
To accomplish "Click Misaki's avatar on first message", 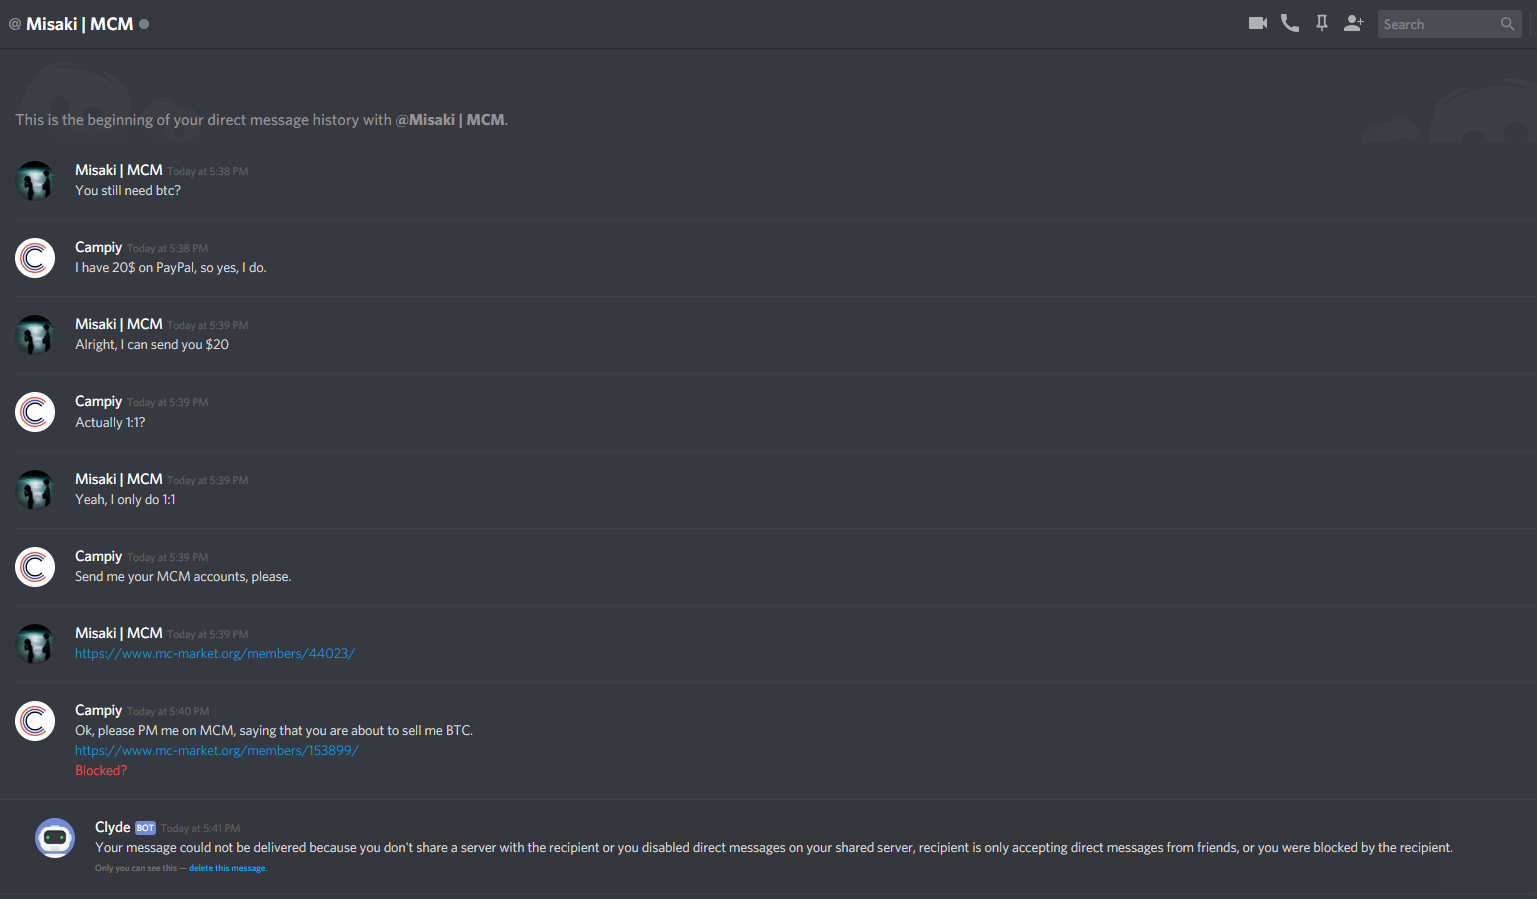I will [35, 181].
